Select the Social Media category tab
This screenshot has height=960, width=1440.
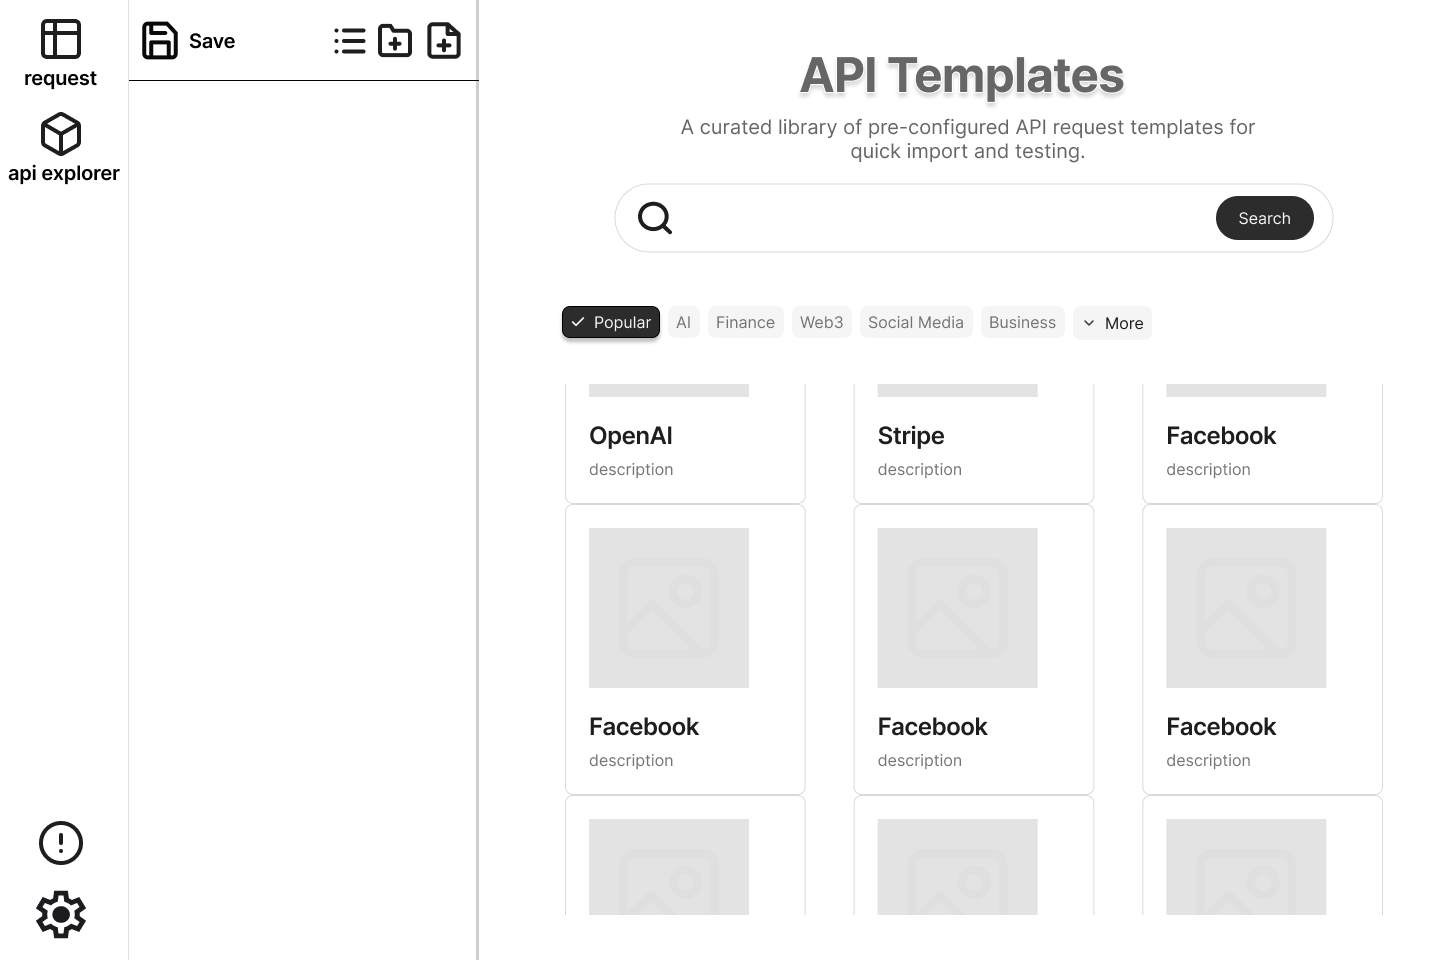(x=915, y=322)
